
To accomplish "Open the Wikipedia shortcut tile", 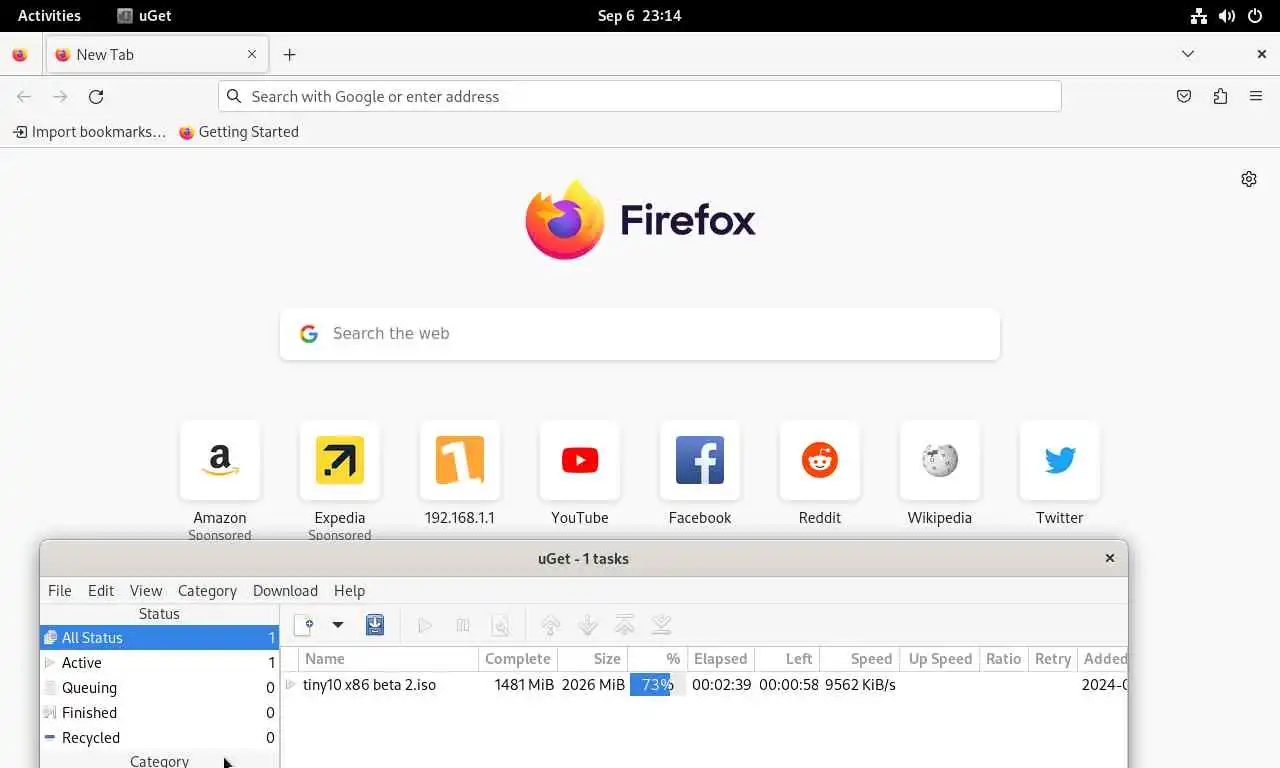I will click(940, 460).
